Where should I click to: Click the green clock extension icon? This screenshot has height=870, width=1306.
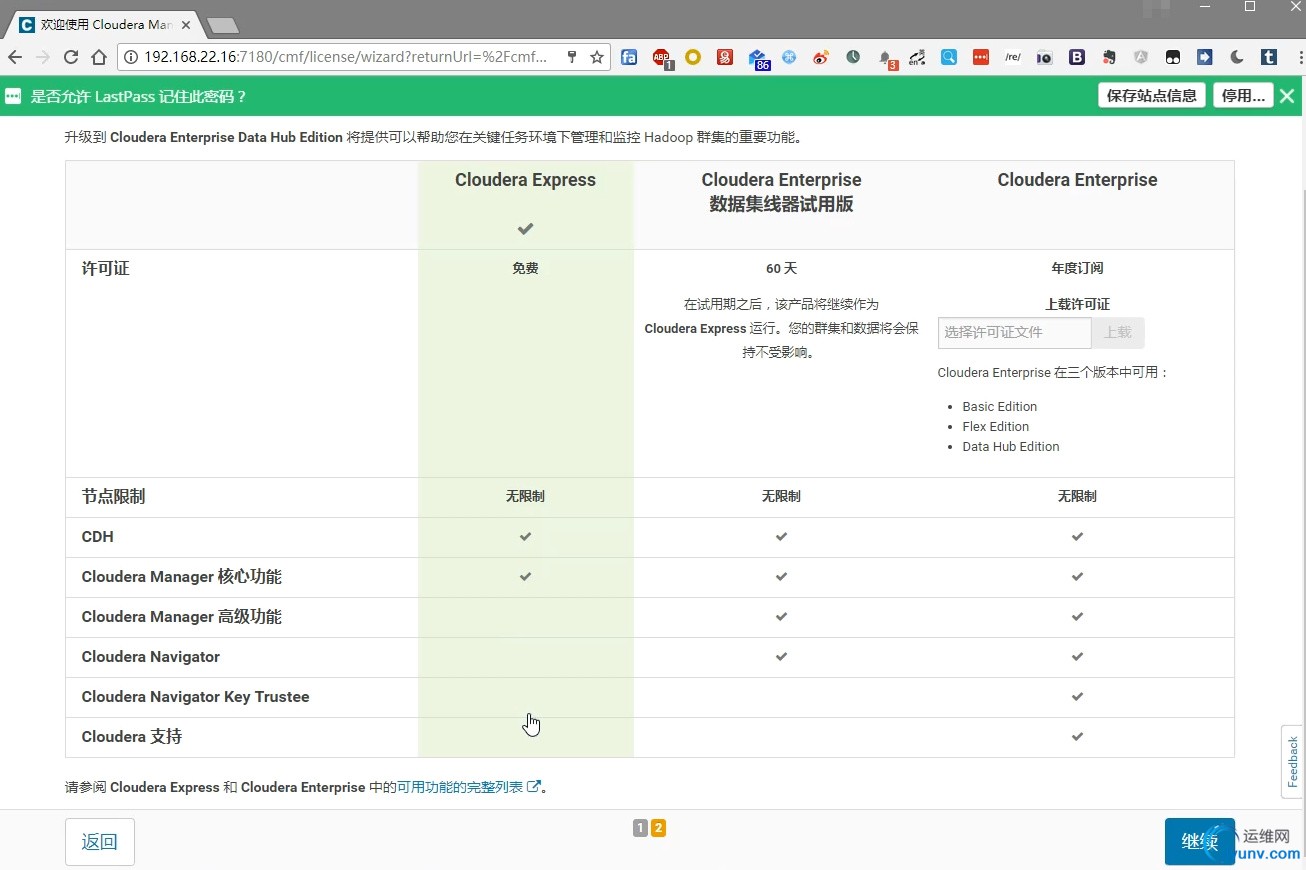pyautogui.click(x=853, y=57)
